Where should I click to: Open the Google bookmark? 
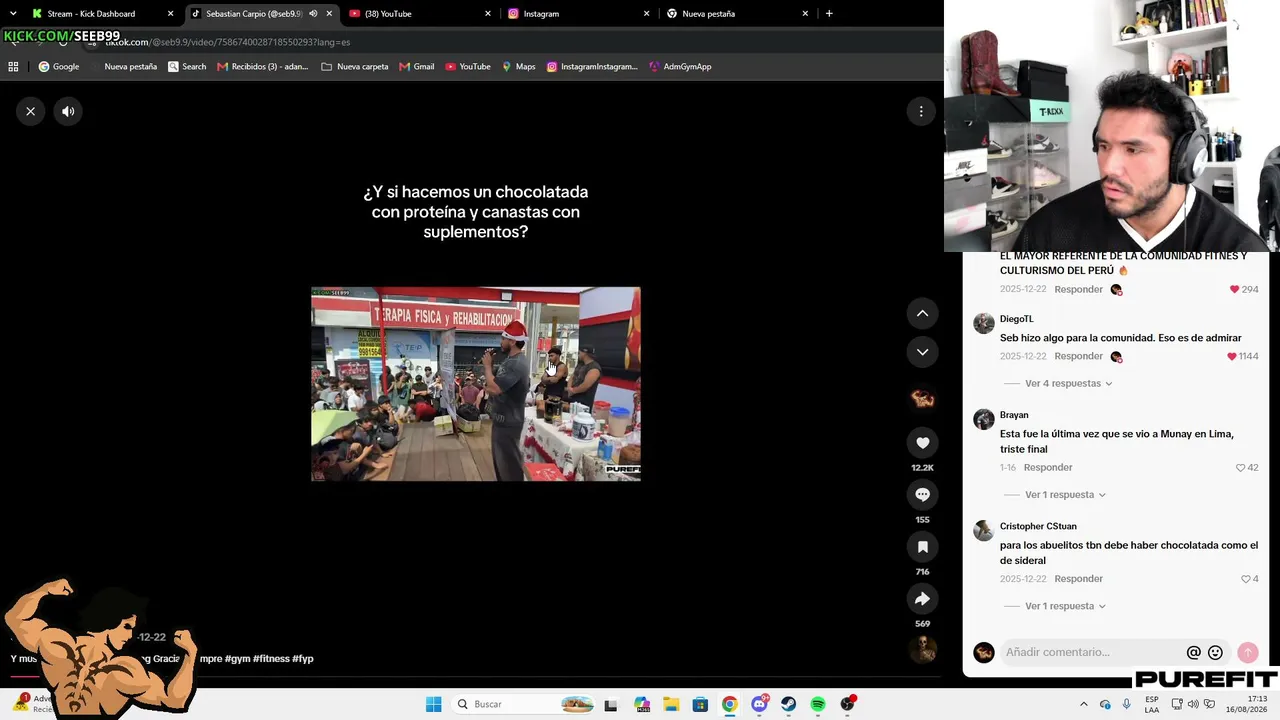59,67
